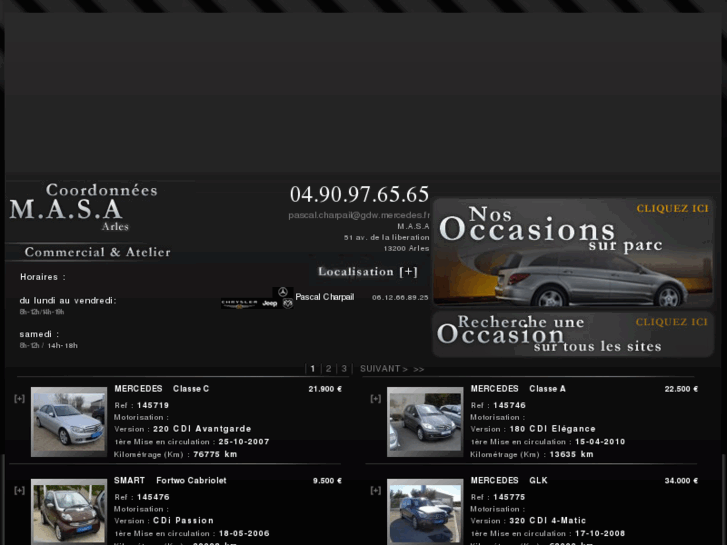The height and width of the screenshot is (545, 727).
Task: Open blue GLK car thumbnail
Action: 425,512
